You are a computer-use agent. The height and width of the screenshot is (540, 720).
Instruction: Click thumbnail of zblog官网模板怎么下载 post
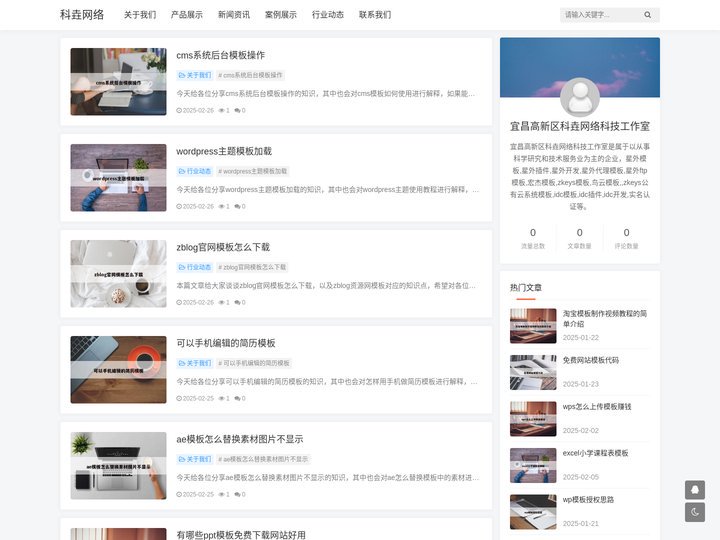pyautogui.click(x=118, y=274)
